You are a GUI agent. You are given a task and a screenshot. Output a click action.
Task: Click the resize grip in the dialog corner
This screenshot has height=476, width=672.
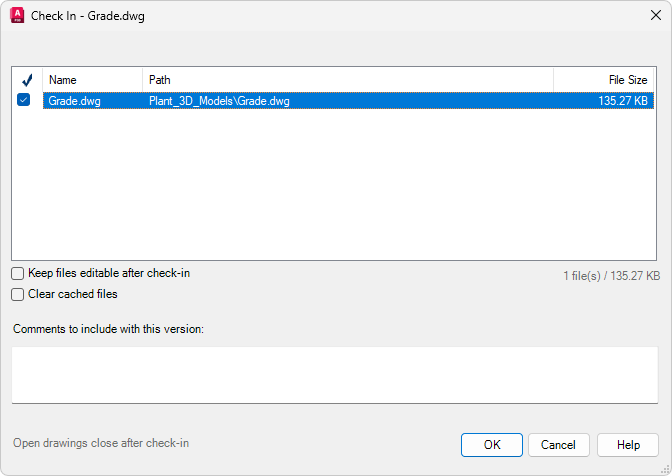(x=664, y=468)
